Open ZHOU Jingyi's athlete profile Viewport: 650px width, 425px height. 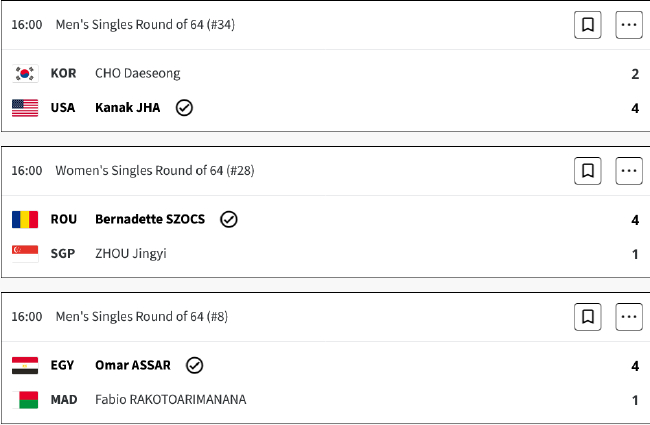click(x=130, y=253)
